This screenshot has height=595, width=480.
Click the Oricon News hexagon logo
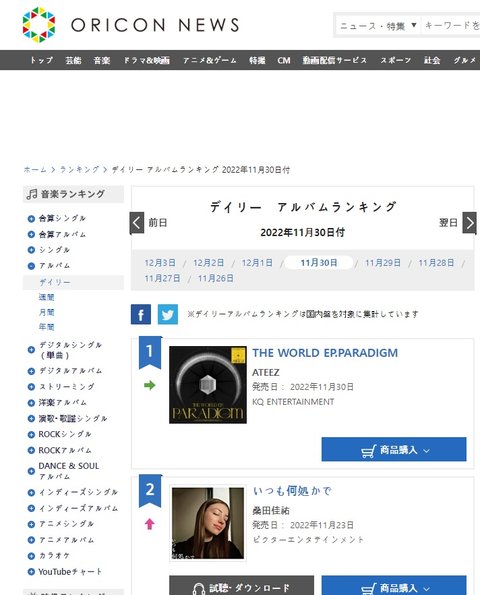[x=39, y=25]
